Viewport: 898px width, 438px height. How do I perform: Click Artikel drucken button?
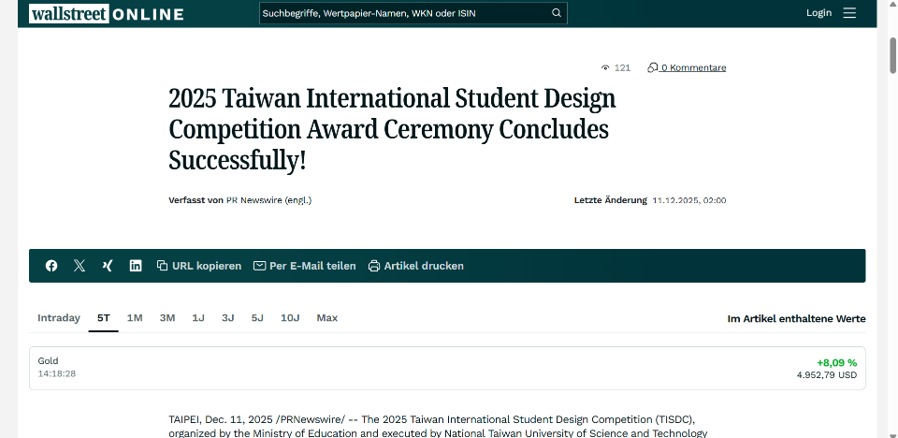click(416, 266)
